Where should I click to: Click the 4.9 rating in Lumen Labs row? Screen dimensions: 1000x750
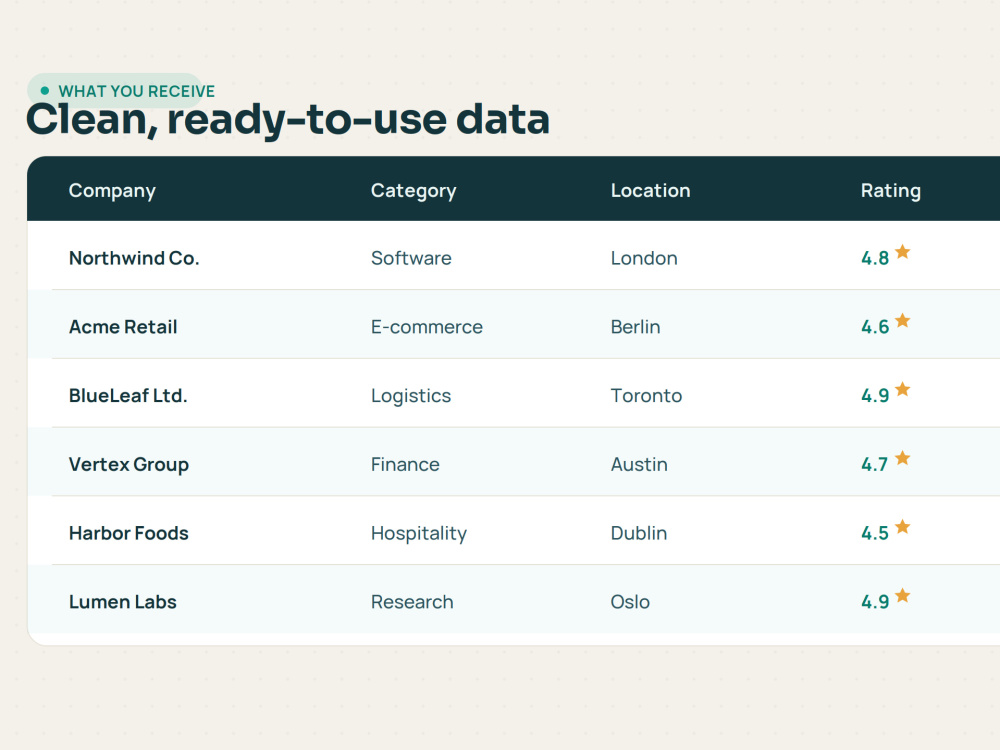point(874,603)
